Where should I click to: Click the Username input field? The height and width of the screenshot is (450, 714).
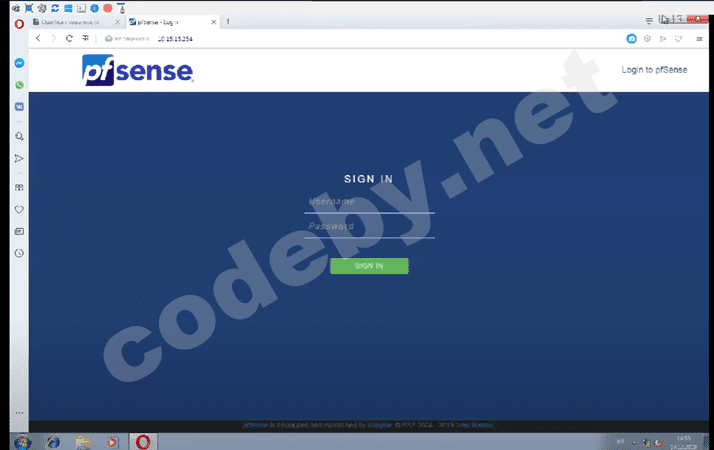point(369,202)
